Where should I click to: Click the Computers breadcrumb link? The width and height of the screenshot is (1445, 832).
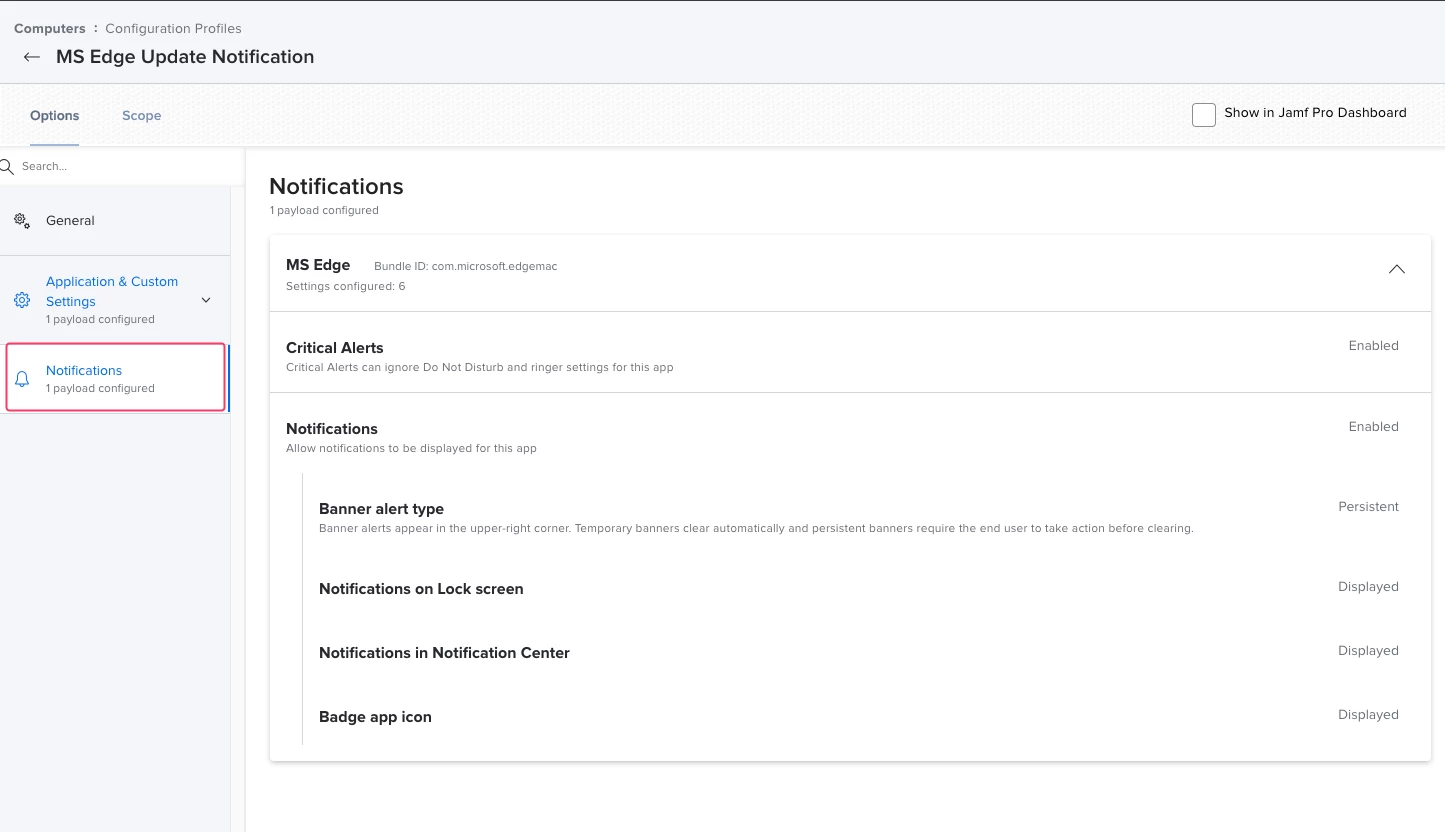click(x=50, y=28)
